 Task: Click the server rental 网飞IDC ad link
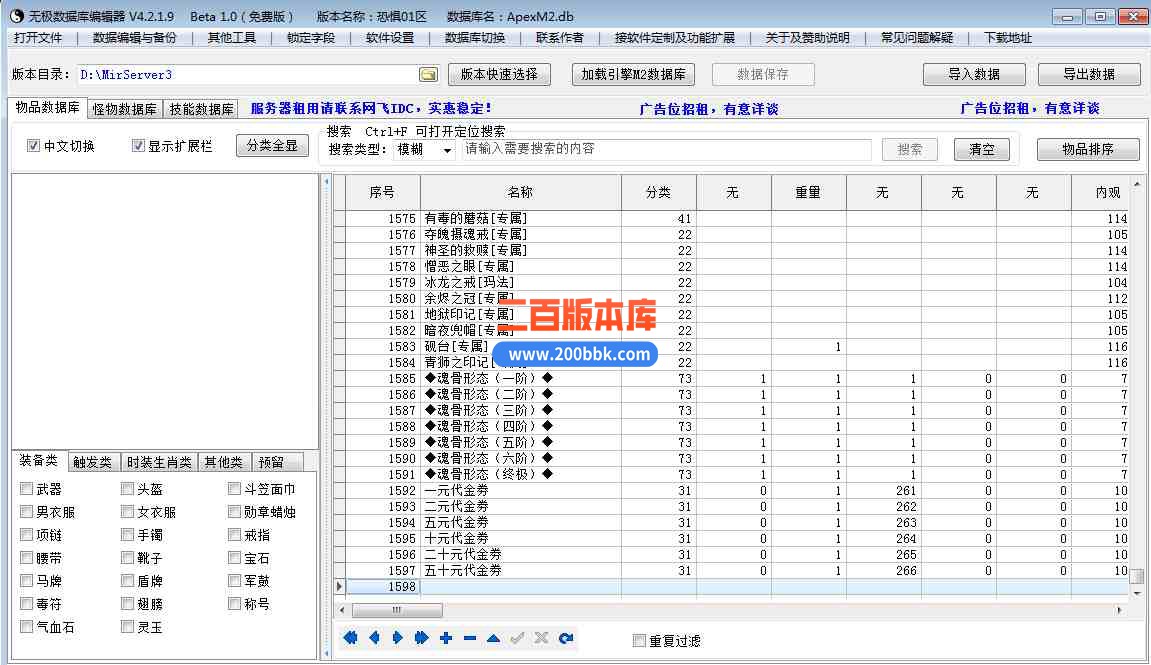(x=371, y=109)
